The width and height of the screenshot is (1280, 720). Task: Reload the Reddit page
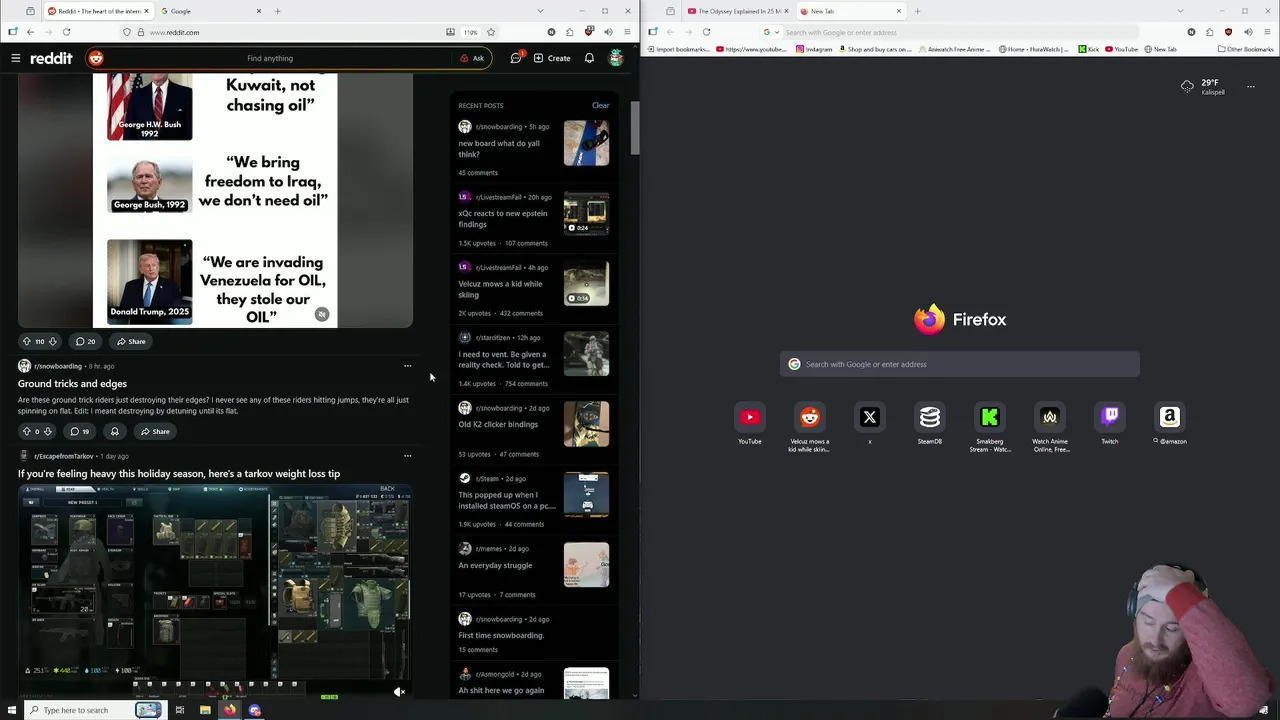tap(66, 32)
